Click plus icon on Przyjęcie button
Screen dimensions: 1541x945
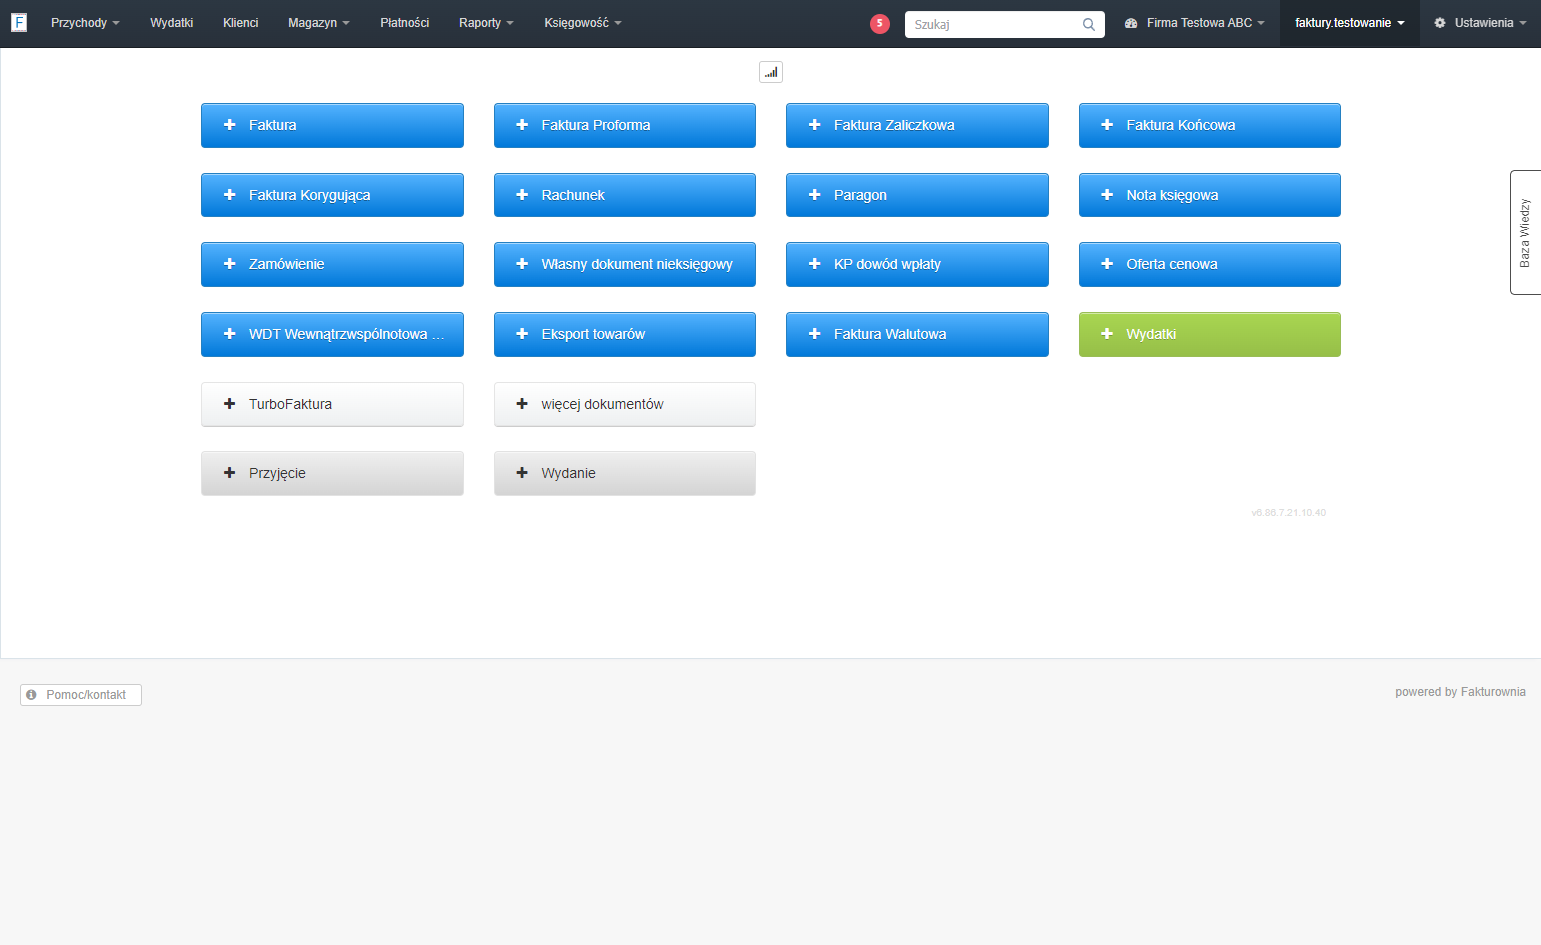(x=229, y=473)
